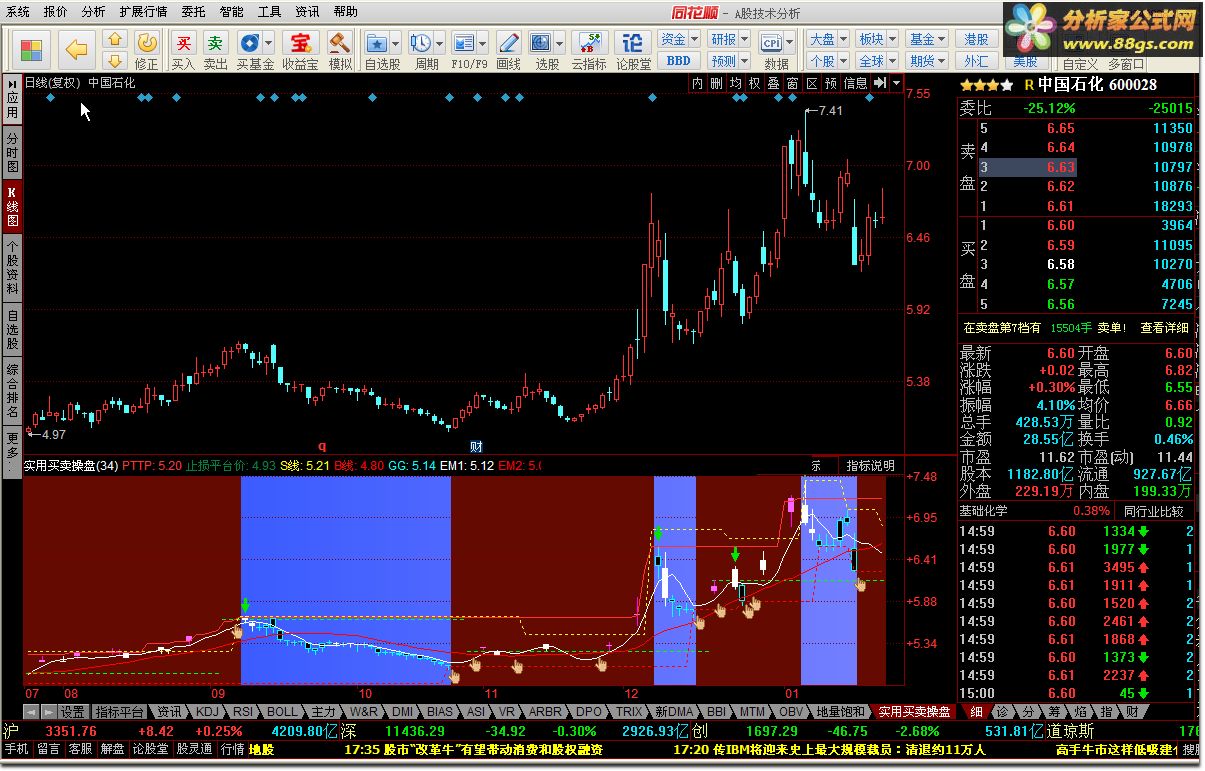
Task: Open the 大盘 dropdown
Action: 828,39
